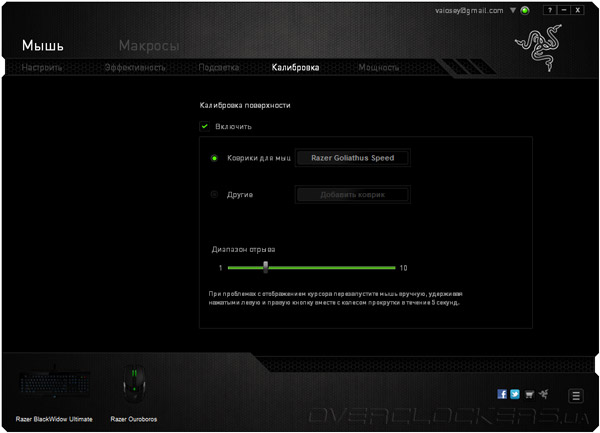Switch to the Макросы main tab
Viewport: 600px width, 433px height.
point(149,46)
